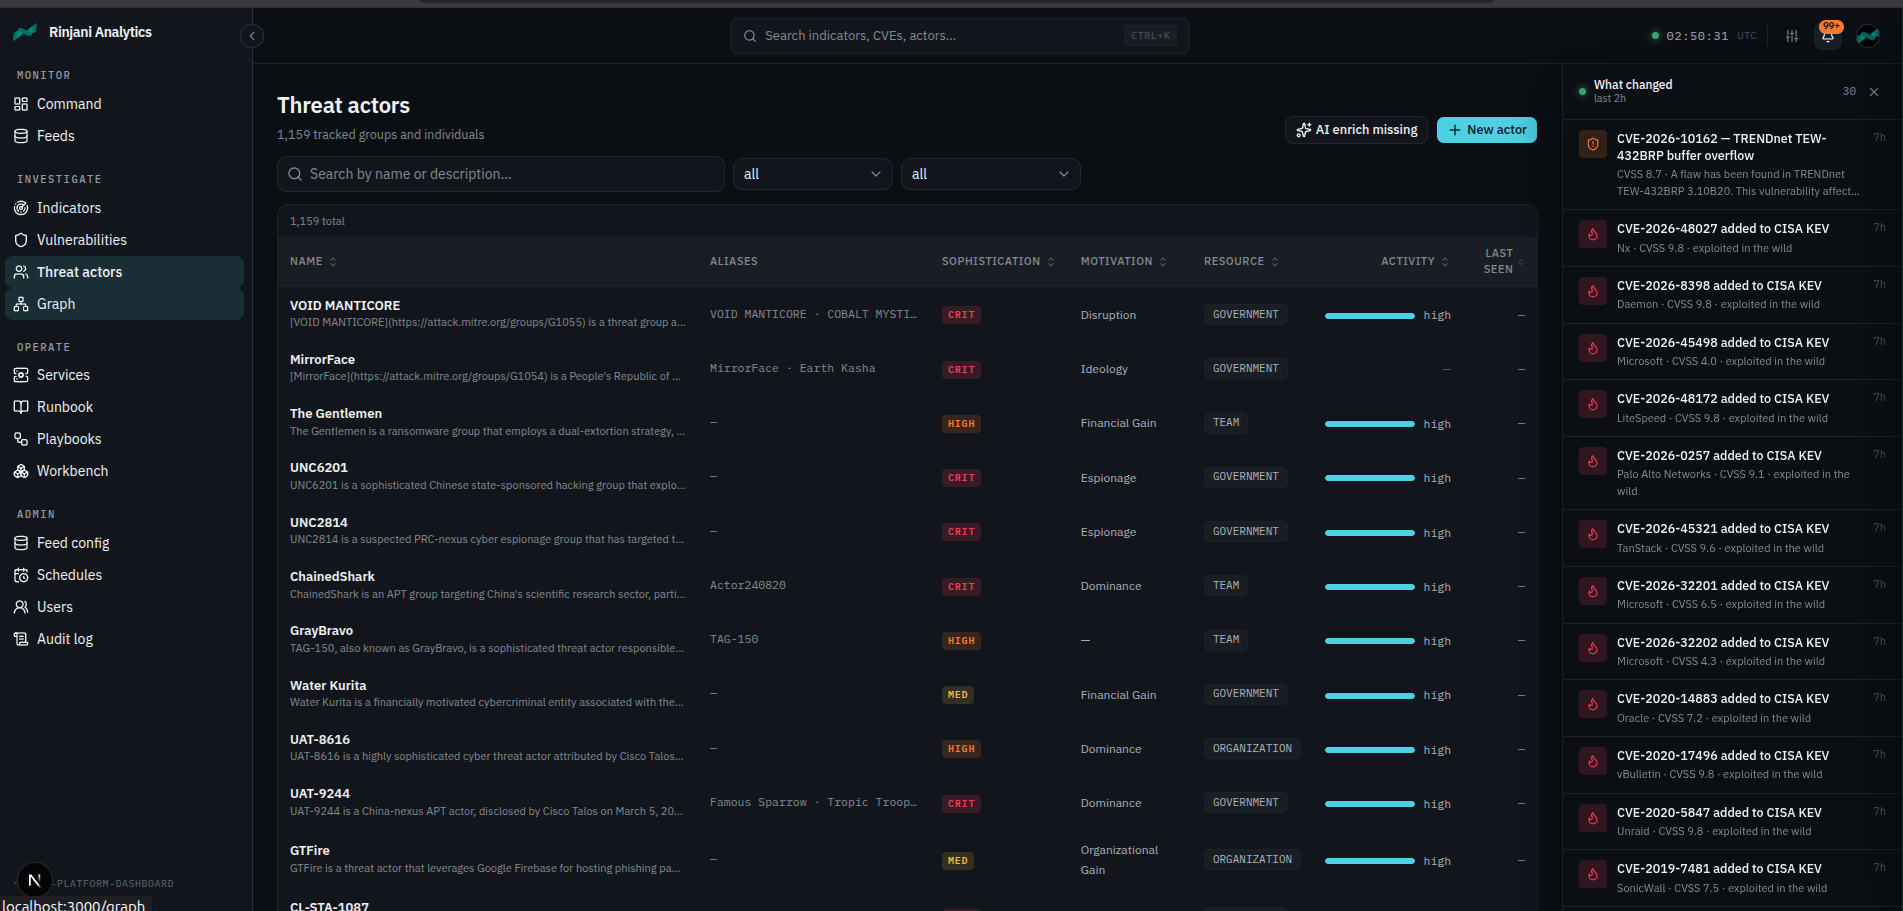Click flame icon beside CVE-2026-48027
Image resolution: width=1903 pixels, height=911 pixels.
1593,235
